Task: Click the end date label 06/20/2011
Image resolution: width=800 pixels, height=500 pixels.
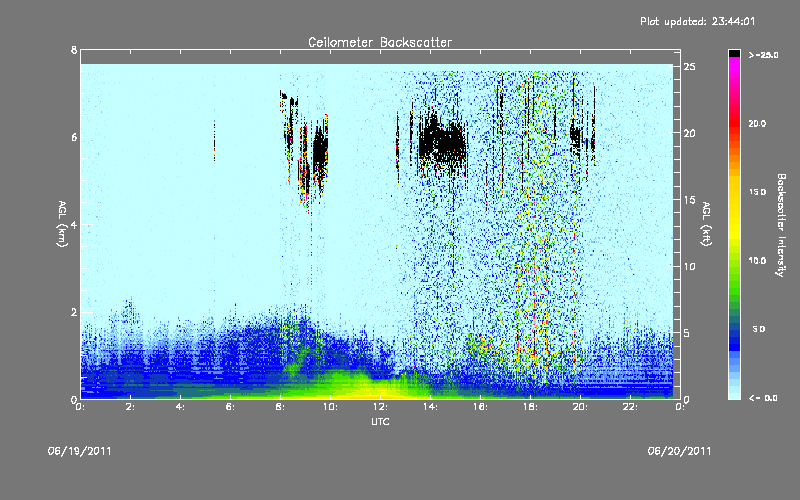Action: tap(679, 451)
